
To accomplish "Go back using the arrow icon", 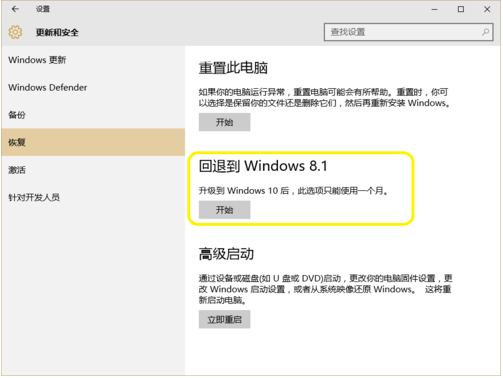I will tap(15, 9).
